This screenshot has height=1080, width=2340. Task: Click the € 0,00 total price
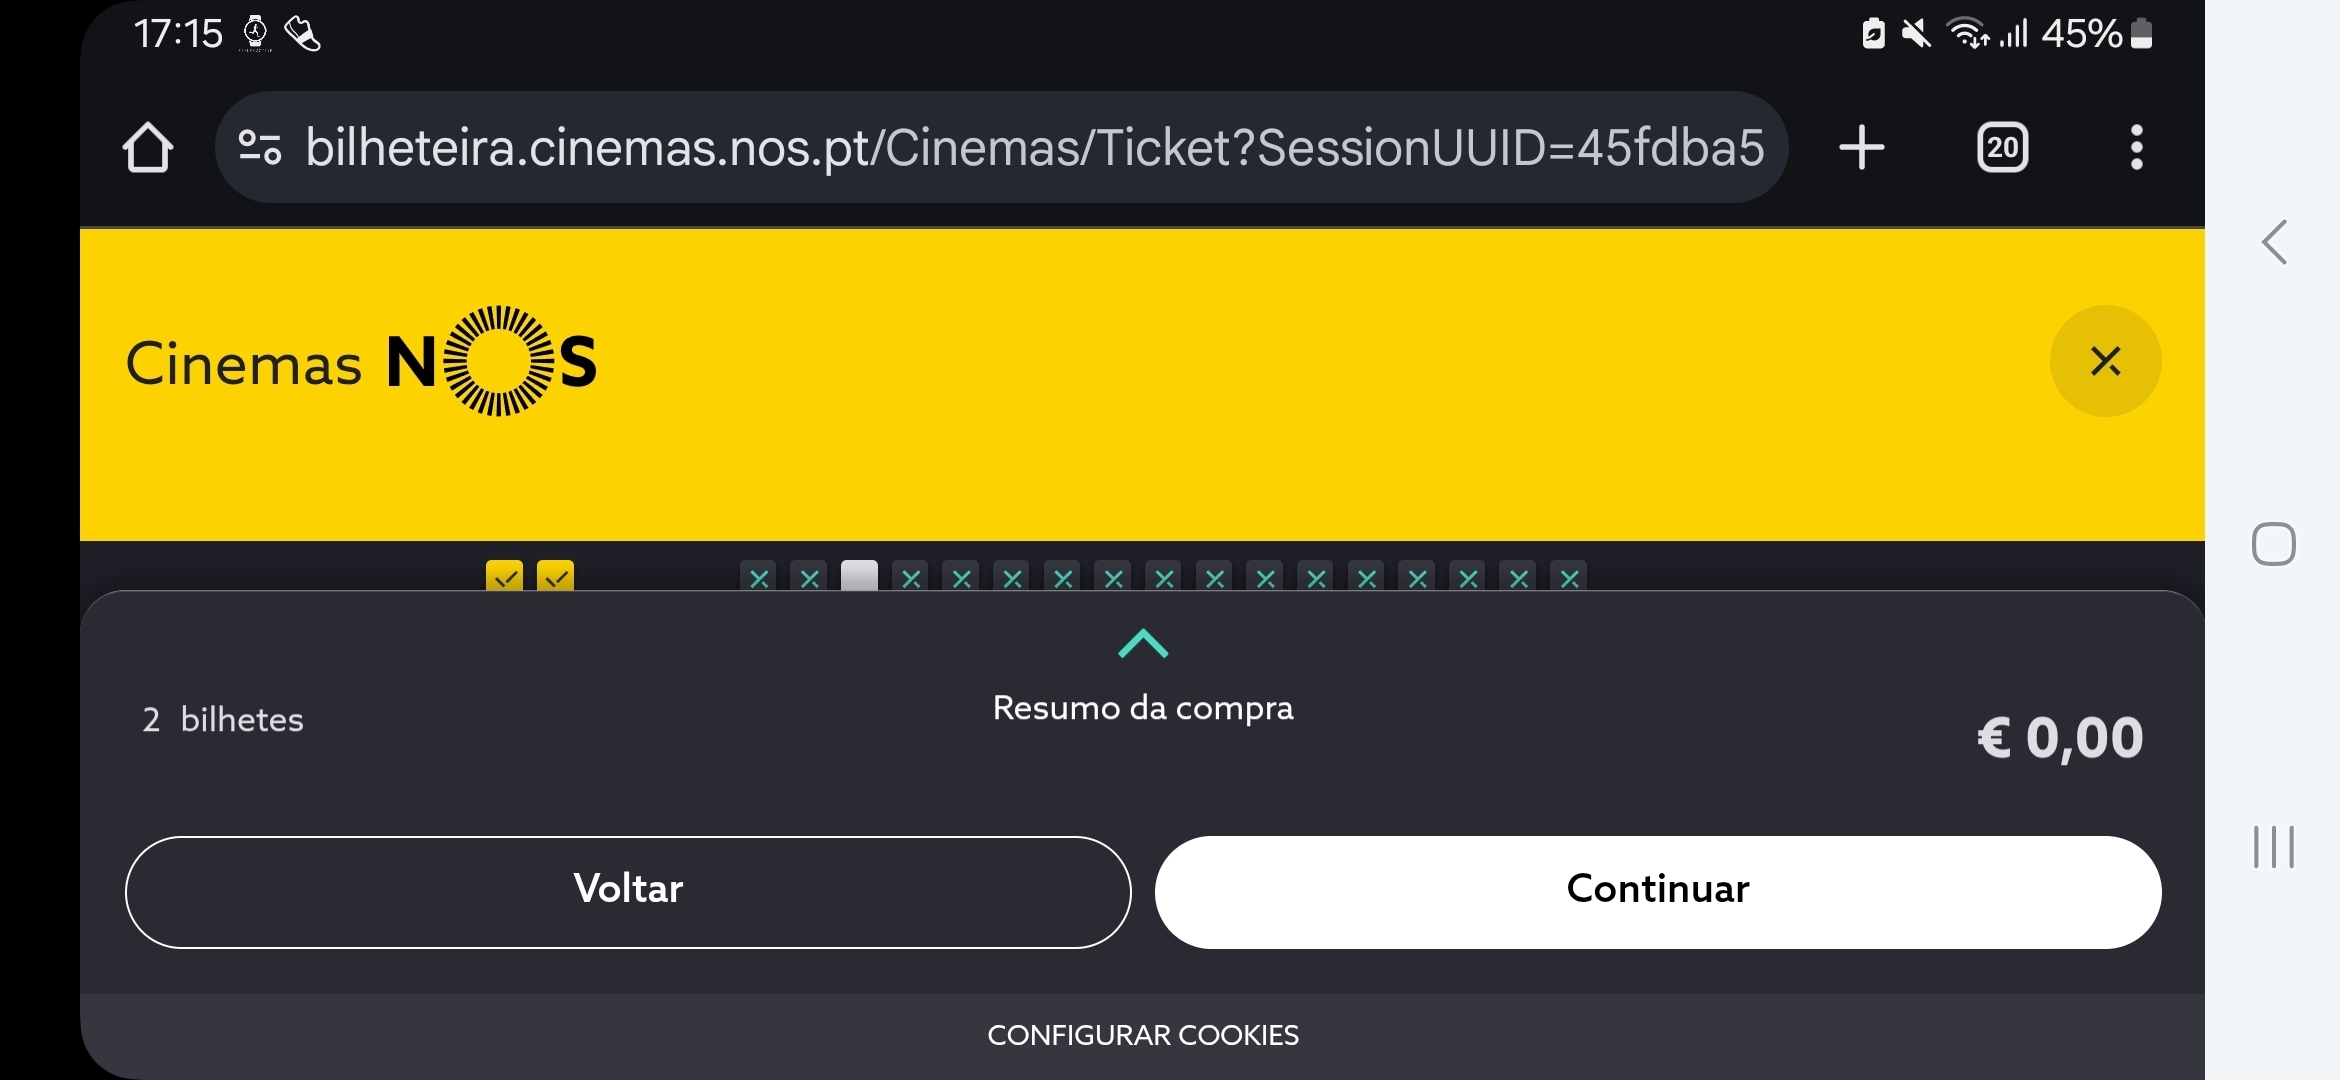tap(2060, 738)
